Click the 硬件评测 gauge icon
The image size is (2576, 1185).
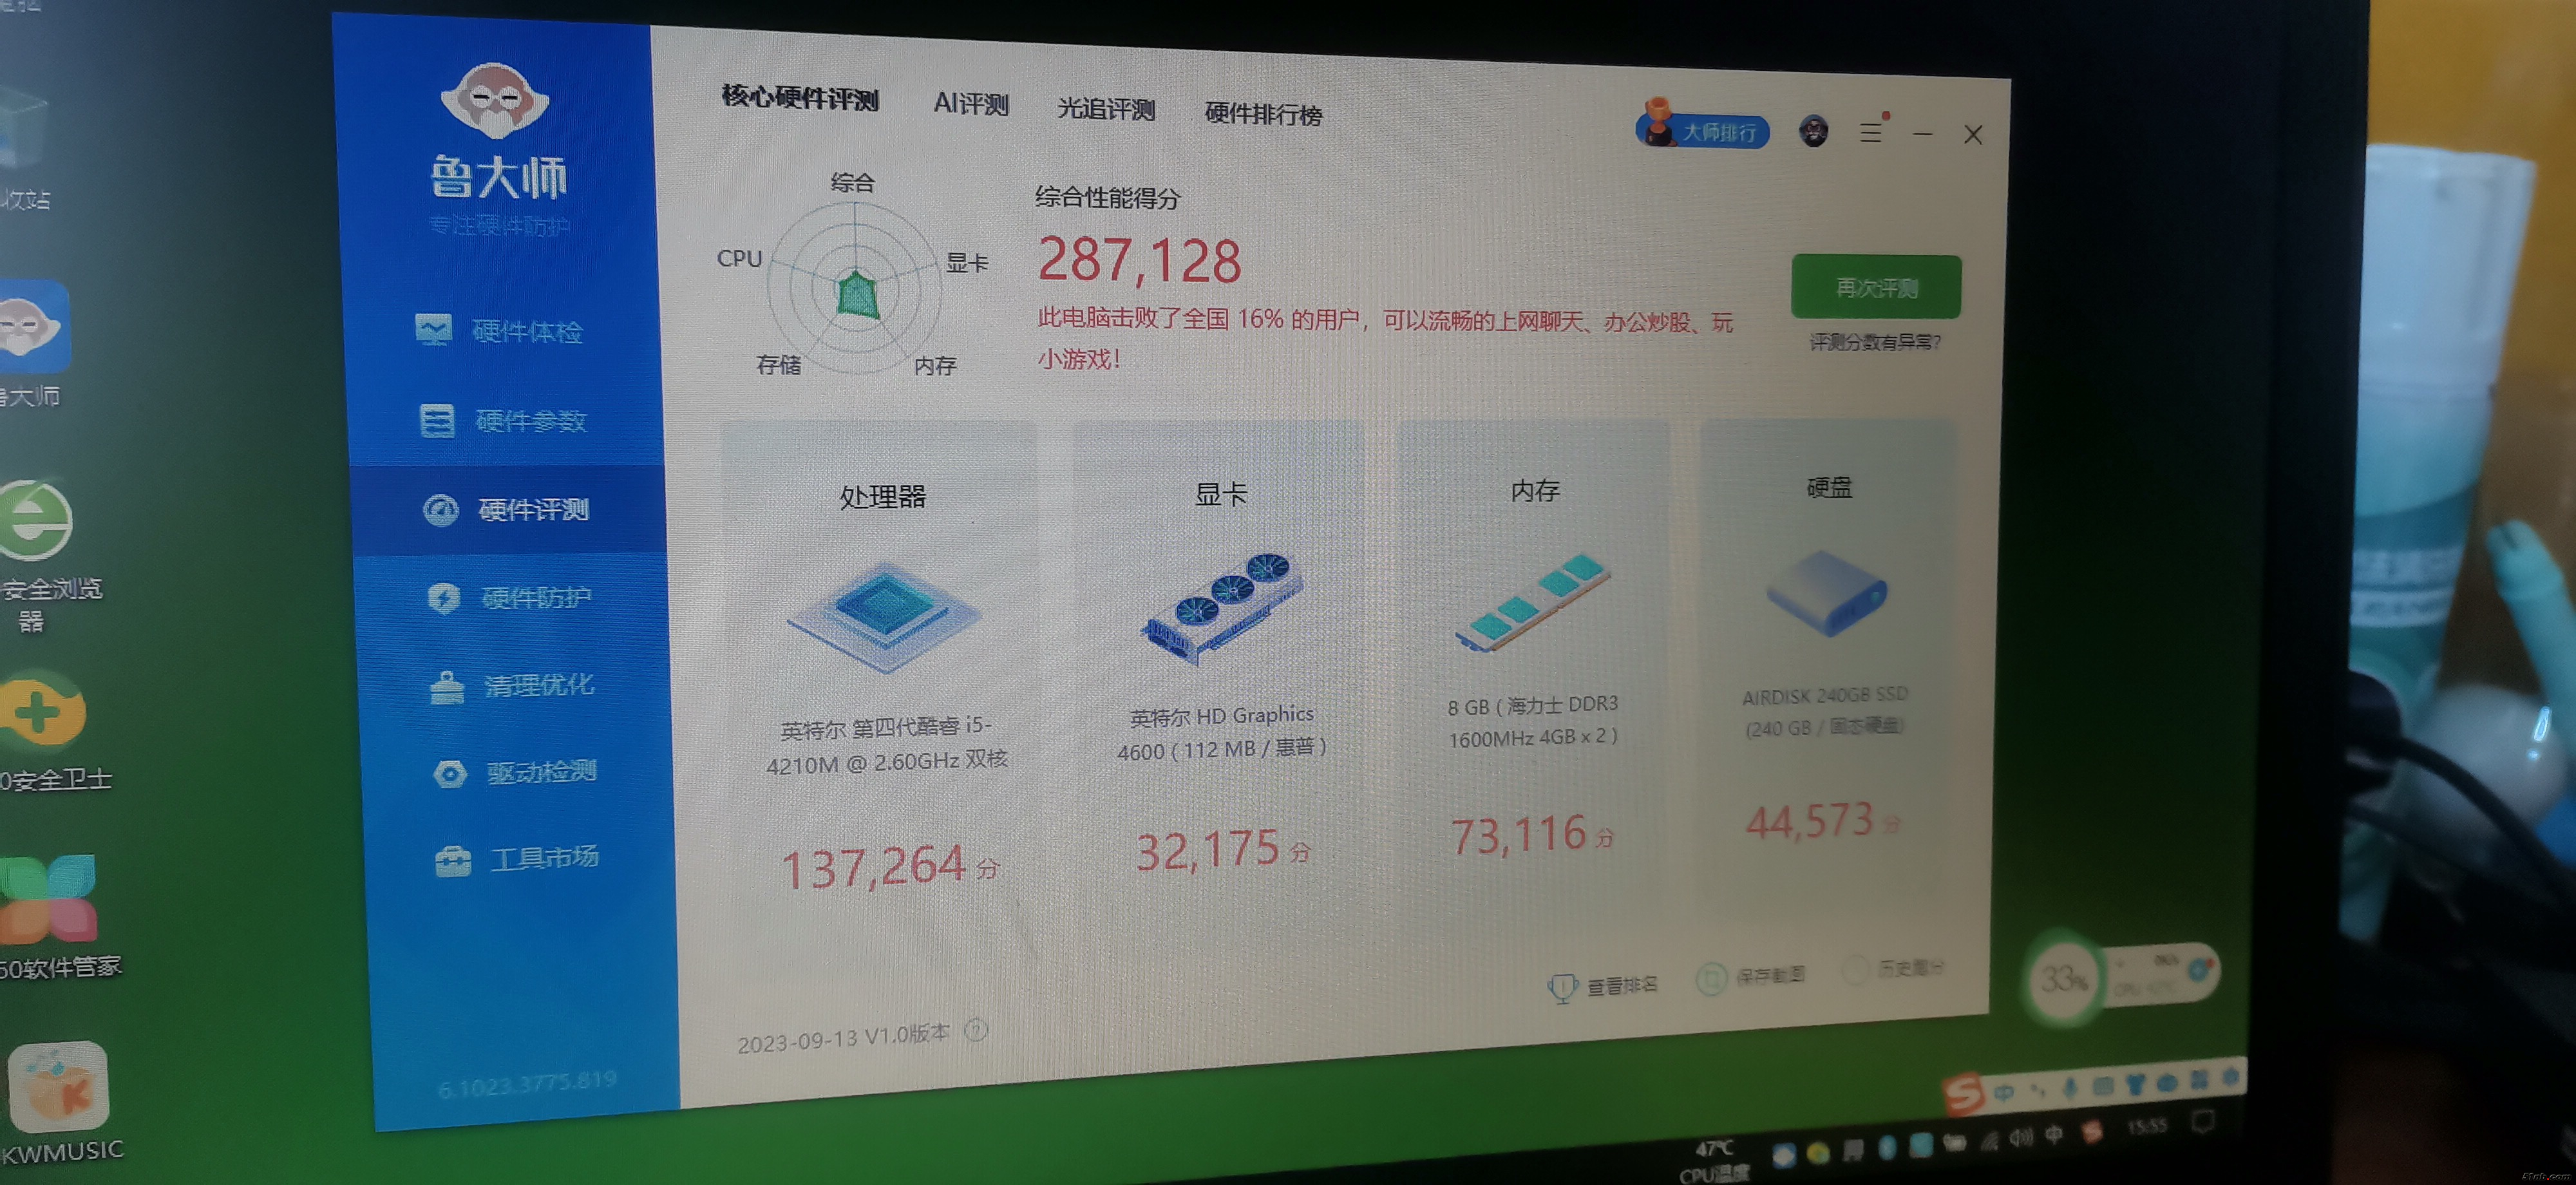click(x=441, y=510)
